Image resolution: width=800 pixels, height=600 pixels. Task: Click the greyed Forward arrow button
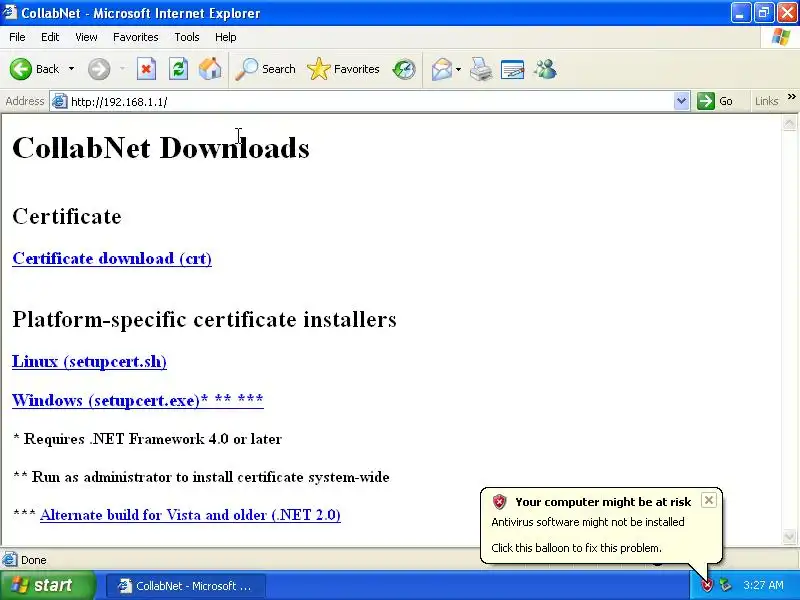tap(99, 69)
